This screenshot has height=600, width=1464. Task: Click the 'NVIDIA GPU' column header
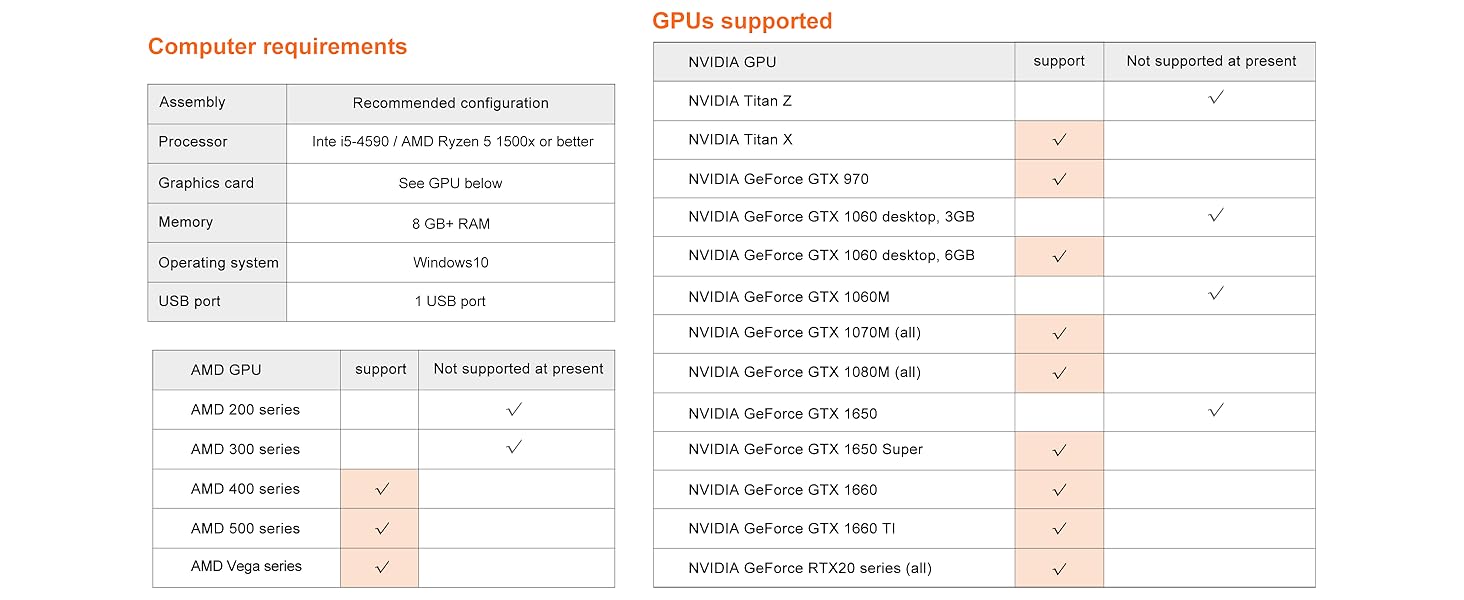coord(732,62)
